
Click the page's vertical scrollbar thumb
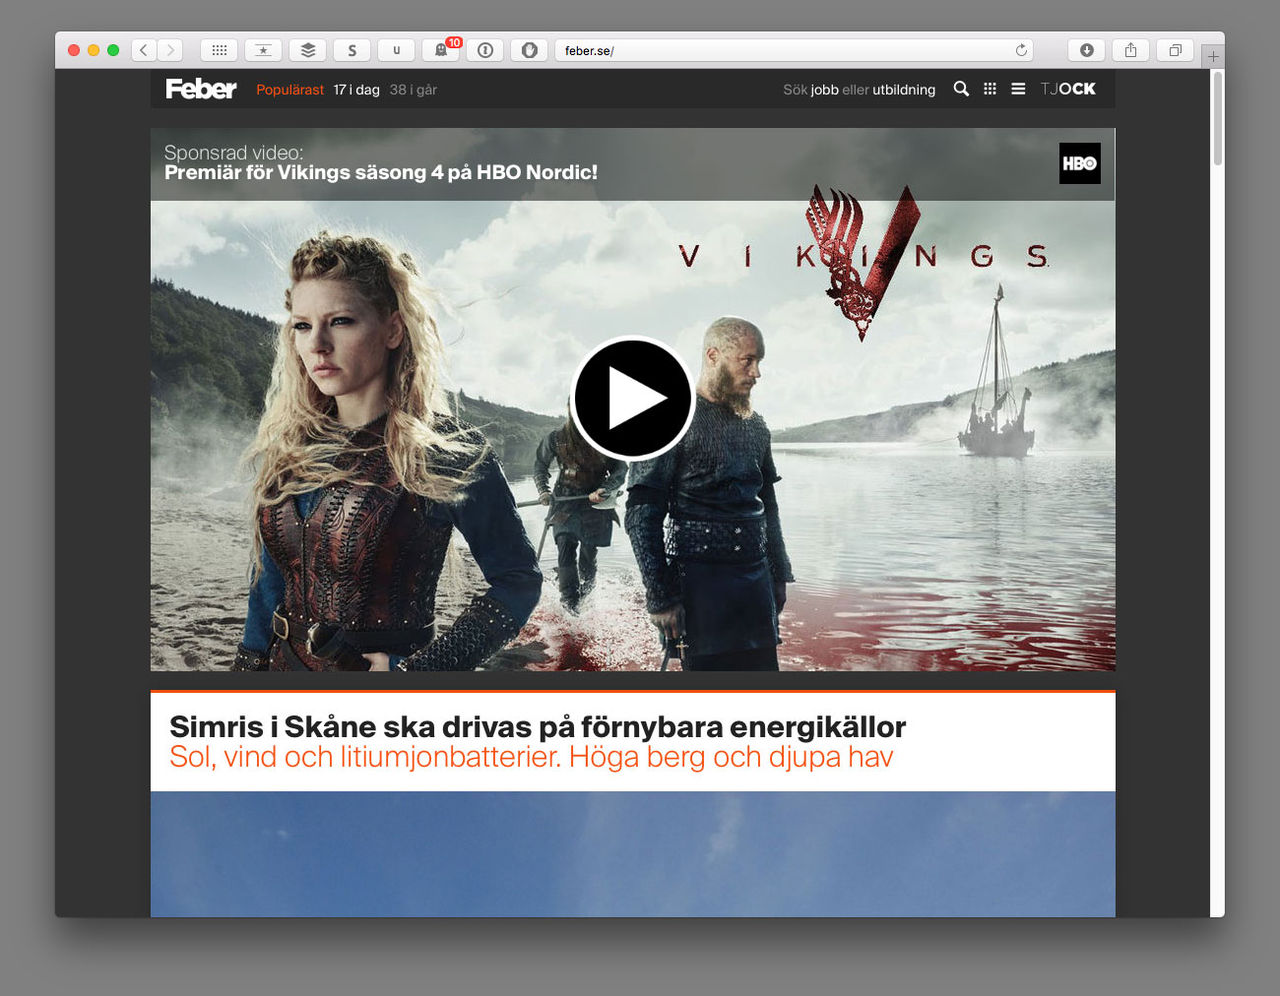point(1217,118)
